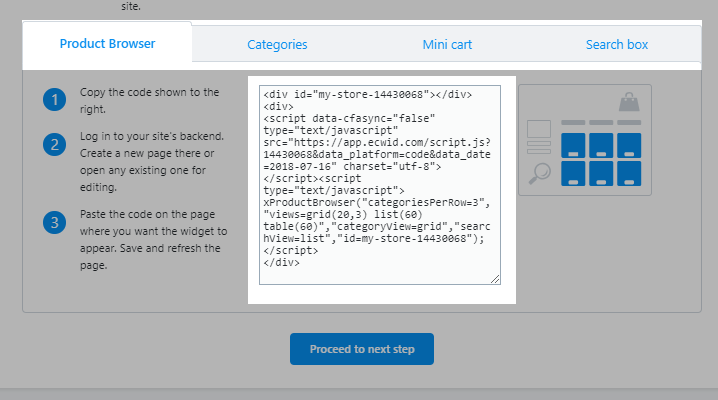The height and width of the screenshot is (400, 718).
Task: Open the Categories tab
Action: (277, 44)
